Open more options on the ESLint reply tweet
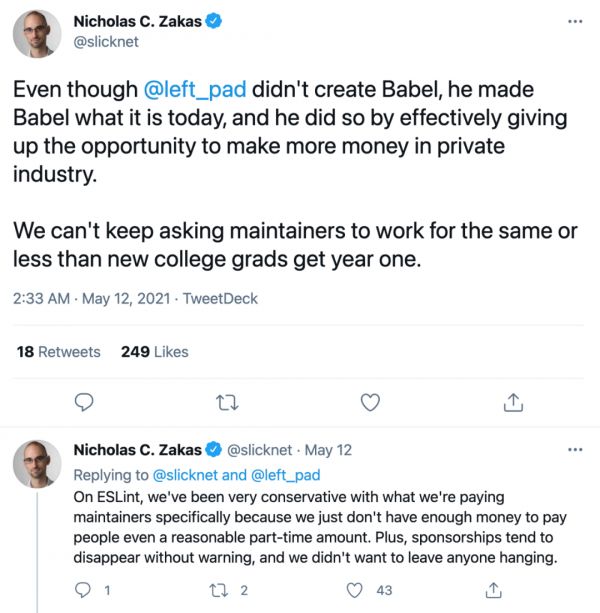Viewport: 600px width, 613px height. 574,450
